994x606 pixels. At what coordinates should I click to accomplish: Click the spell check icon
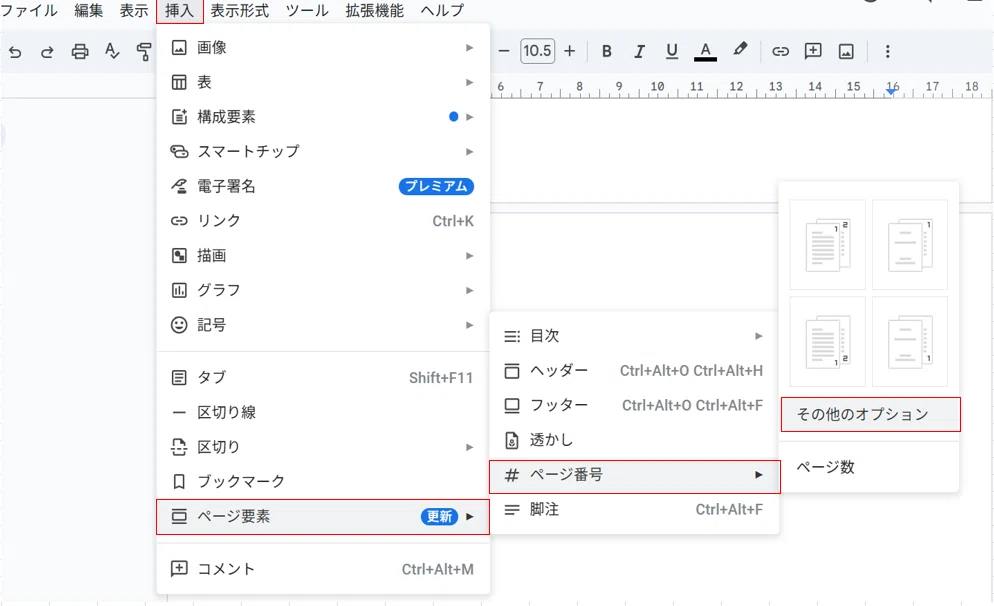pos(112,51)
